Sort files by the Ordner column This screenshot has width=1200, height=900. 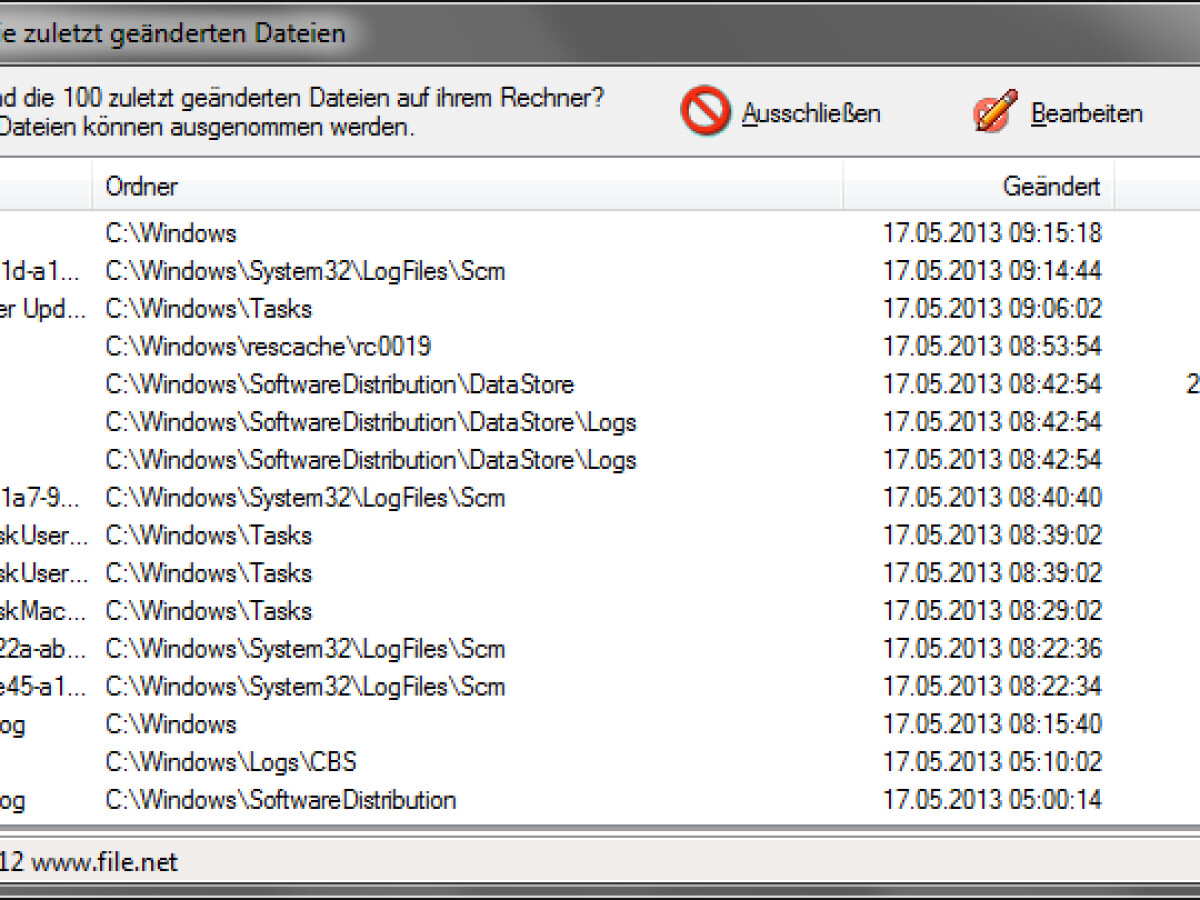(140, 186)
